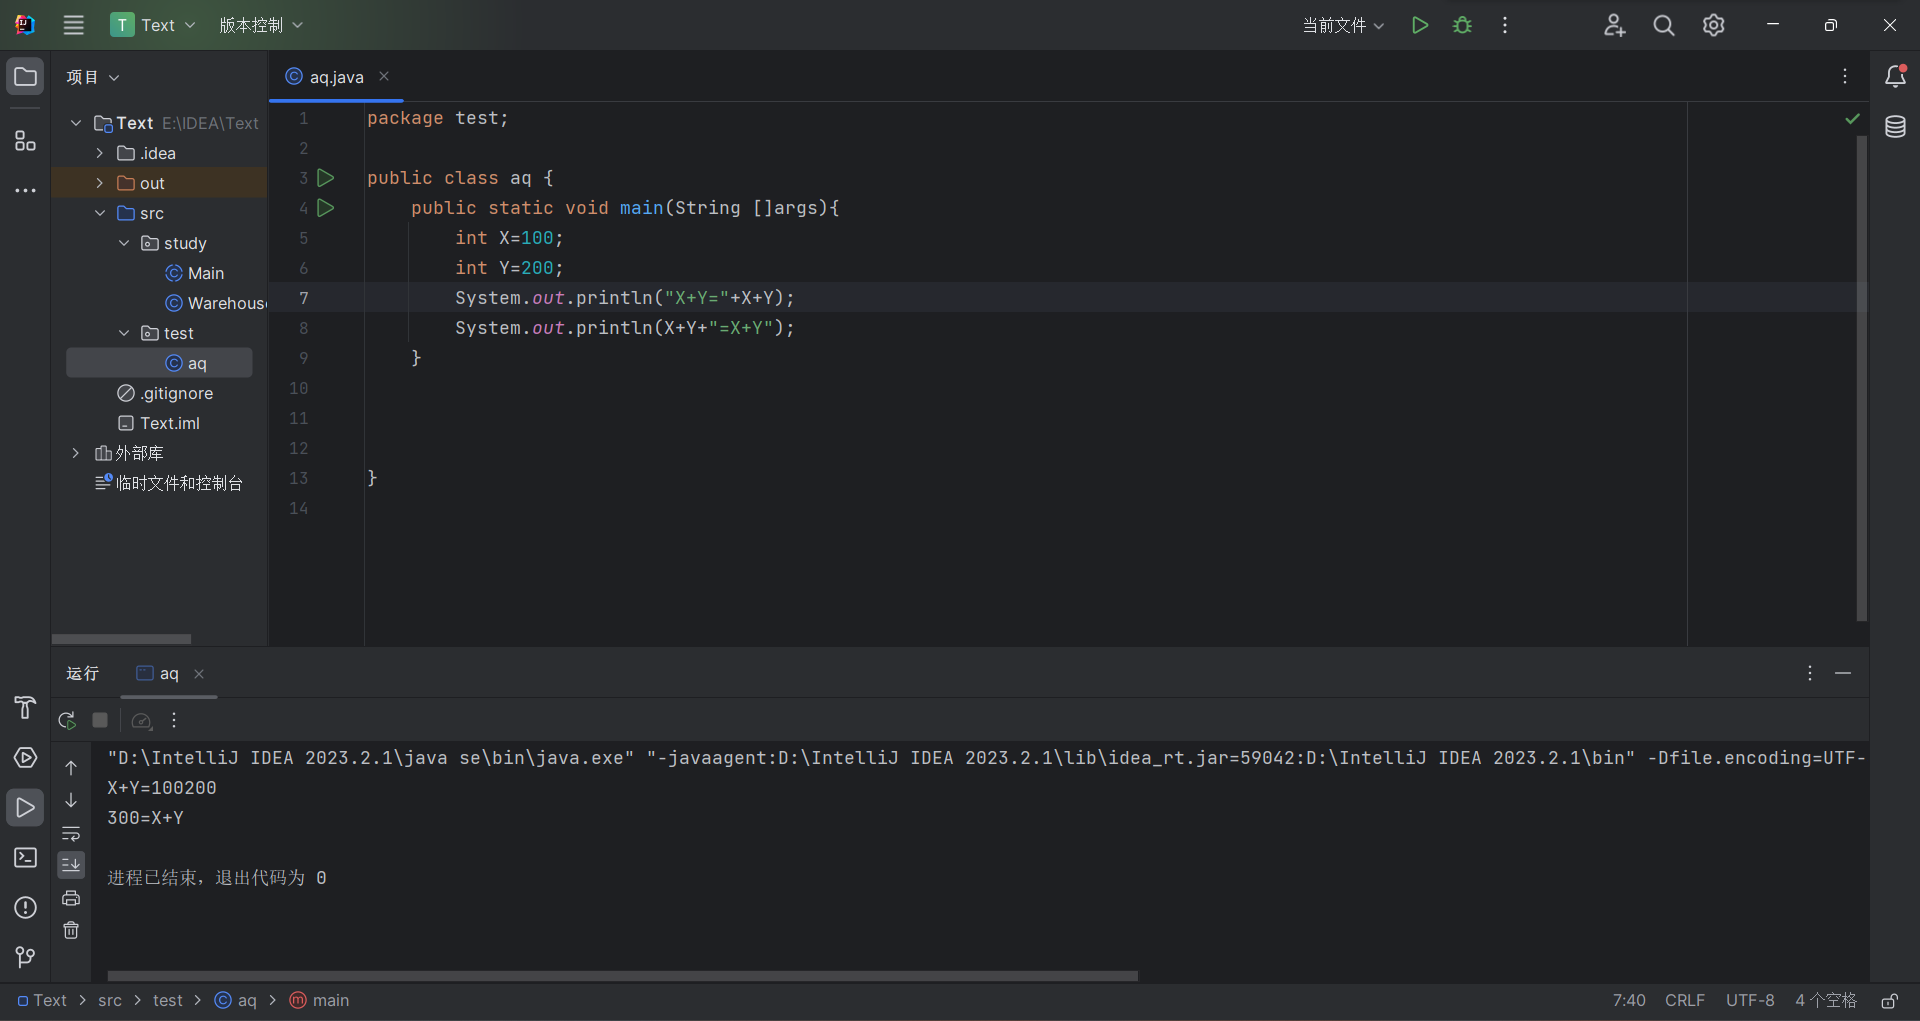Open 版本控制 dropdown
The width and height of the screenshot is (1920, 1021).
pos(261,25)
